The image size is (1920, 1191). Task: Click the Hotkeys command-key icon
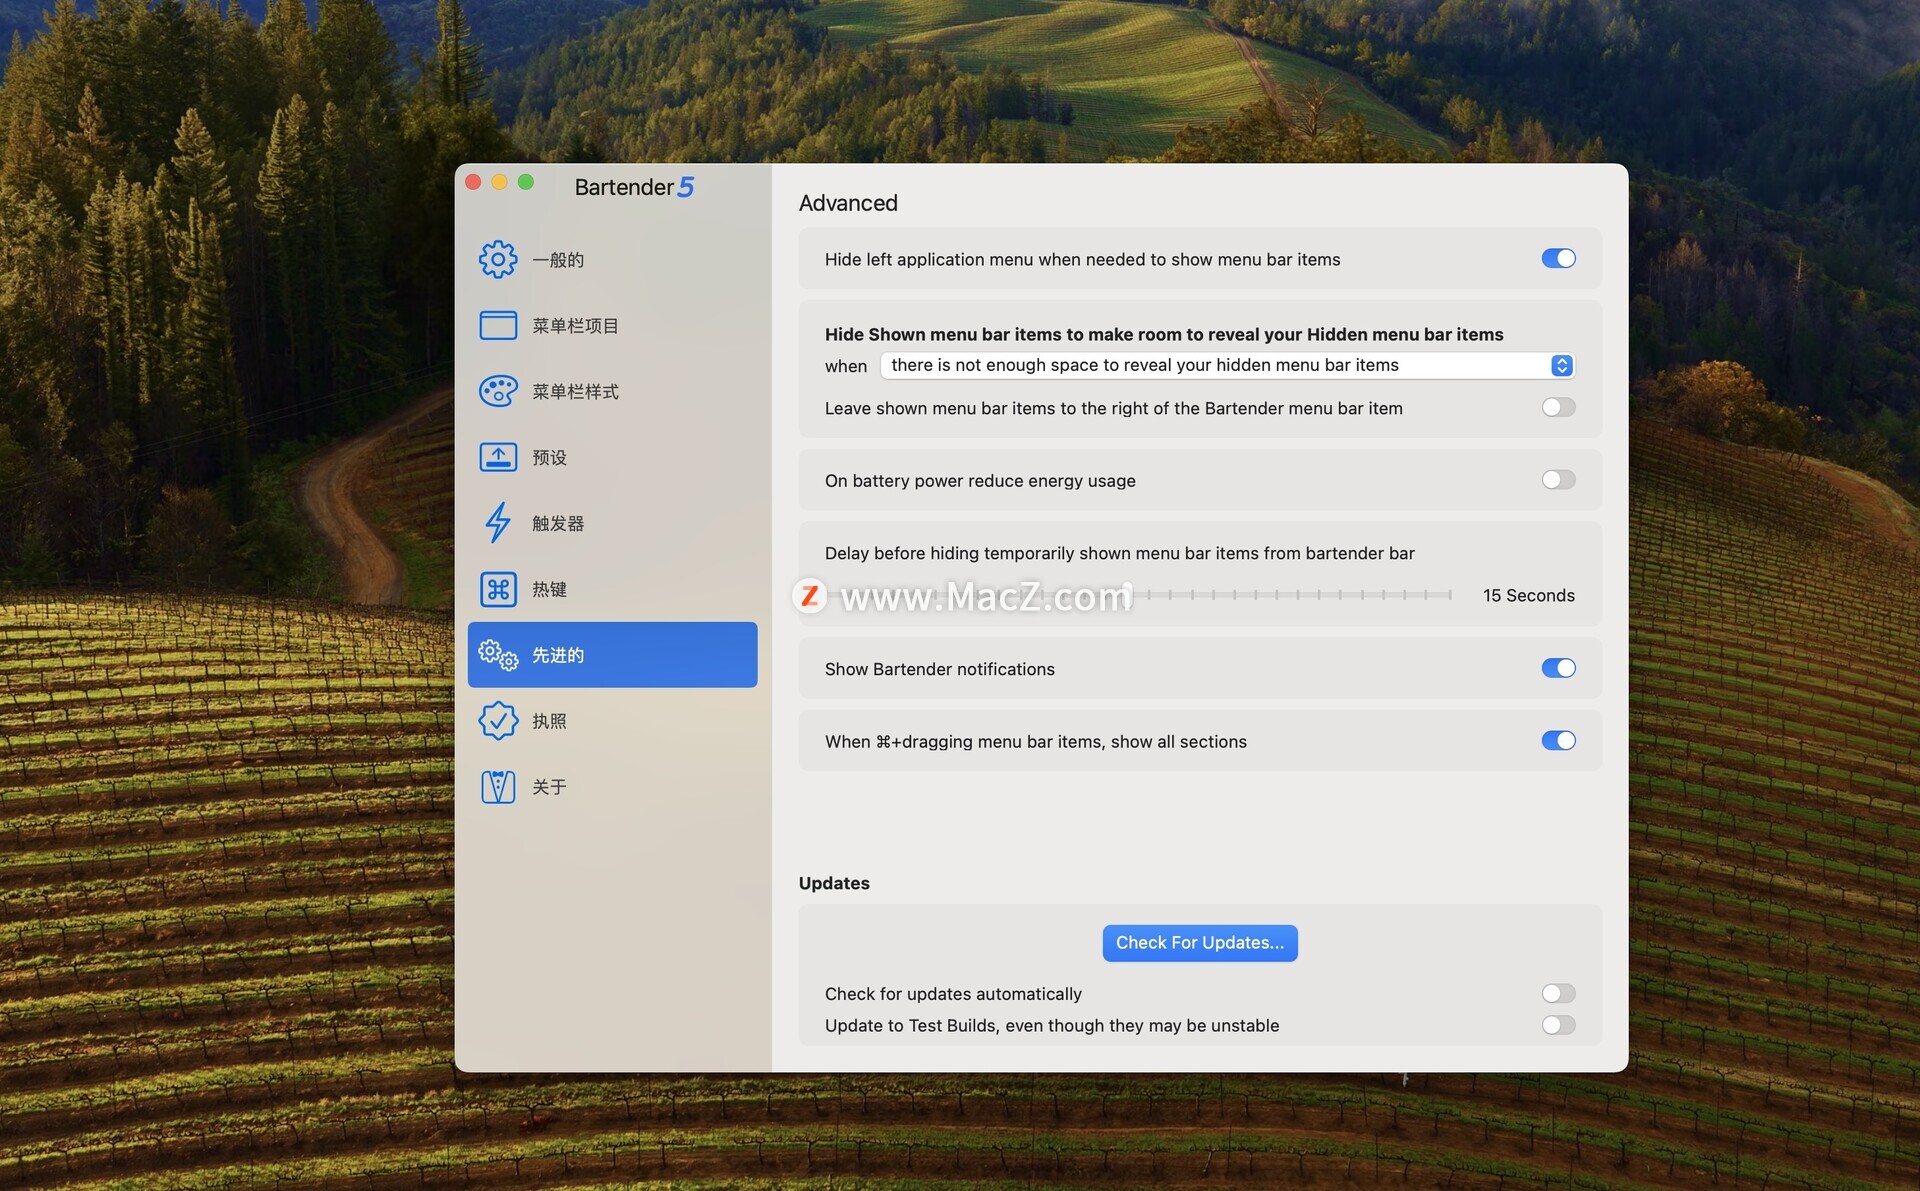tap(498, 589)
